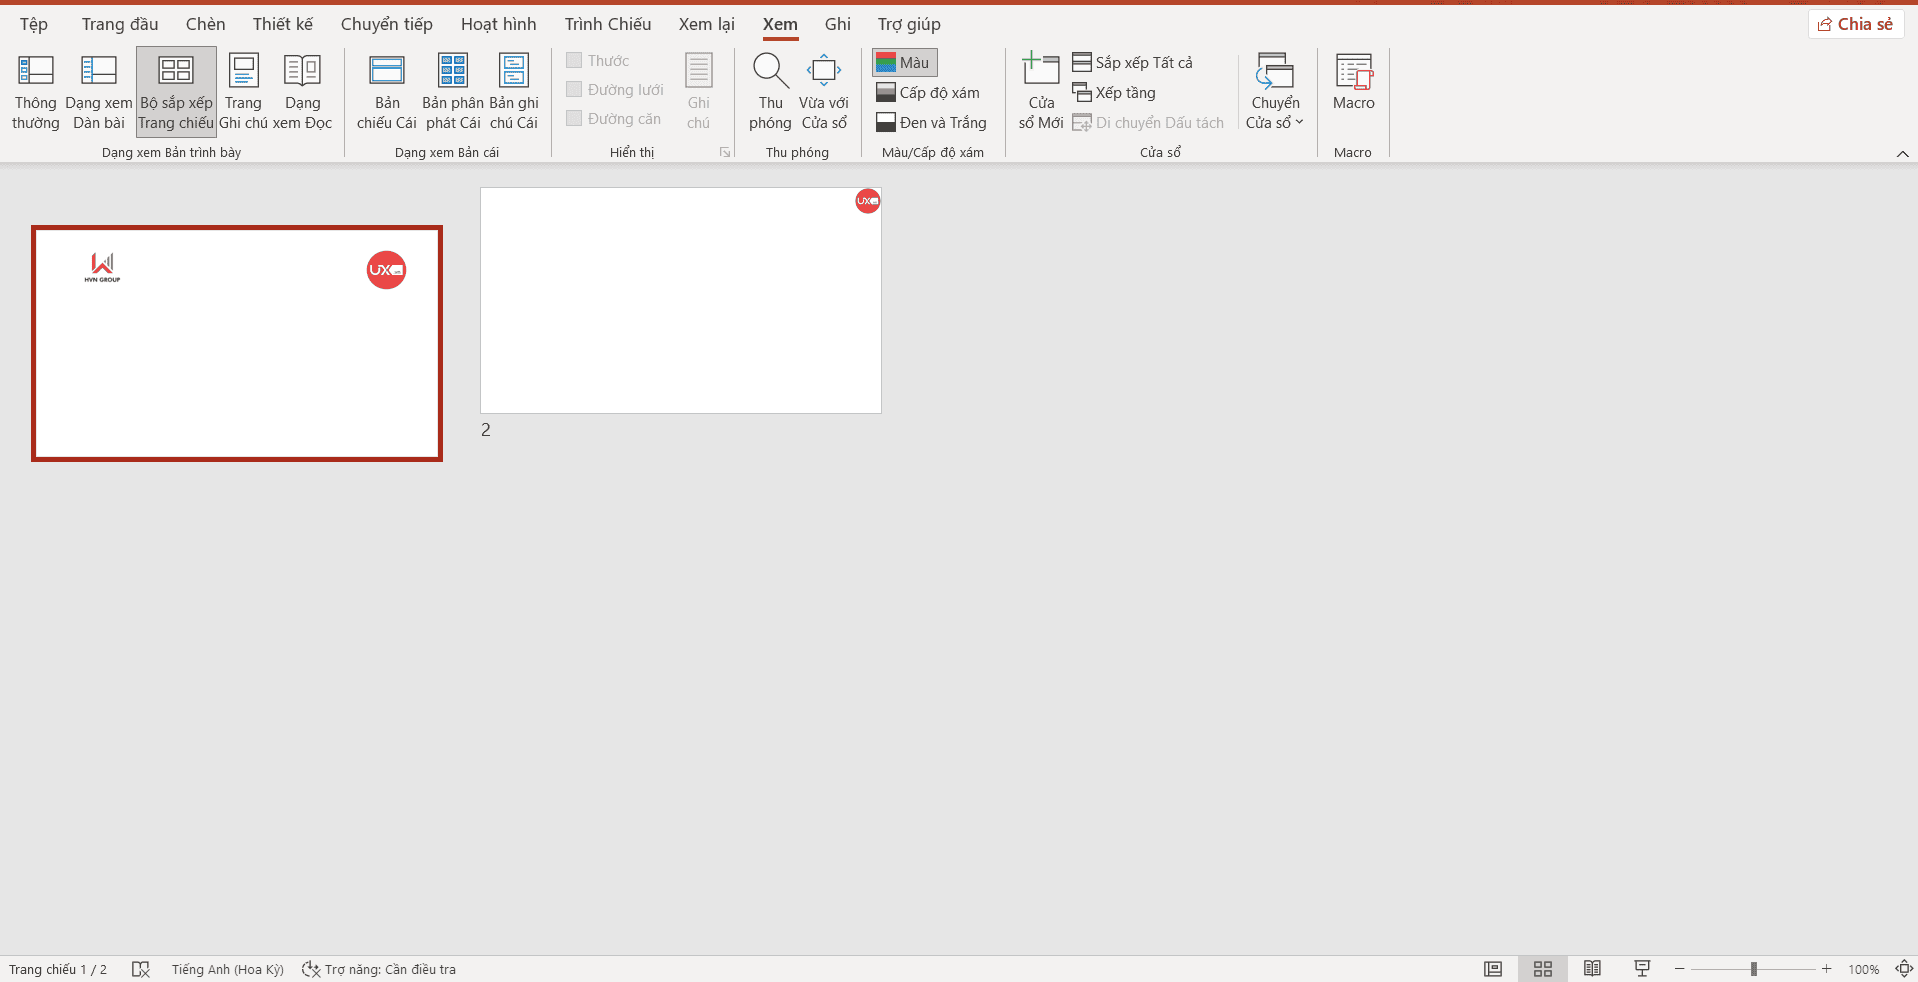Open Trang Ghi chú notes page view
Image resolution: width=1918 pixels, height=982 pixels.
pos(243,92)
